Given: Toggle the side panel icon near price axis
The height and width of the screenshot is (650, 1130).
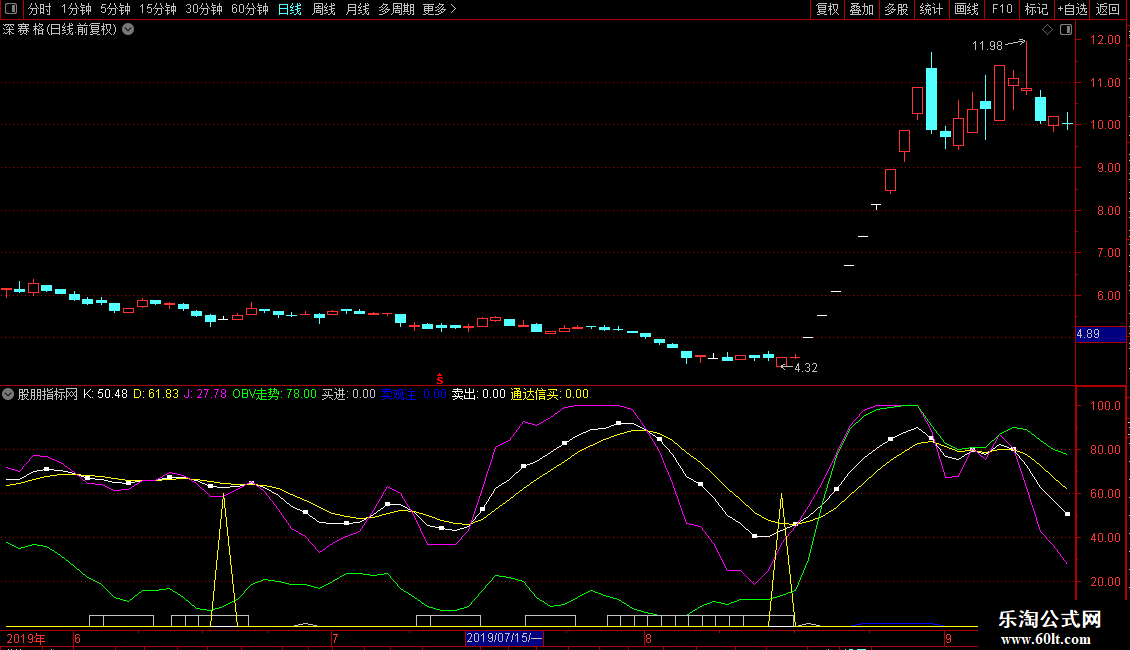Looking at the screenshot, I should (x=1066, y=30).
